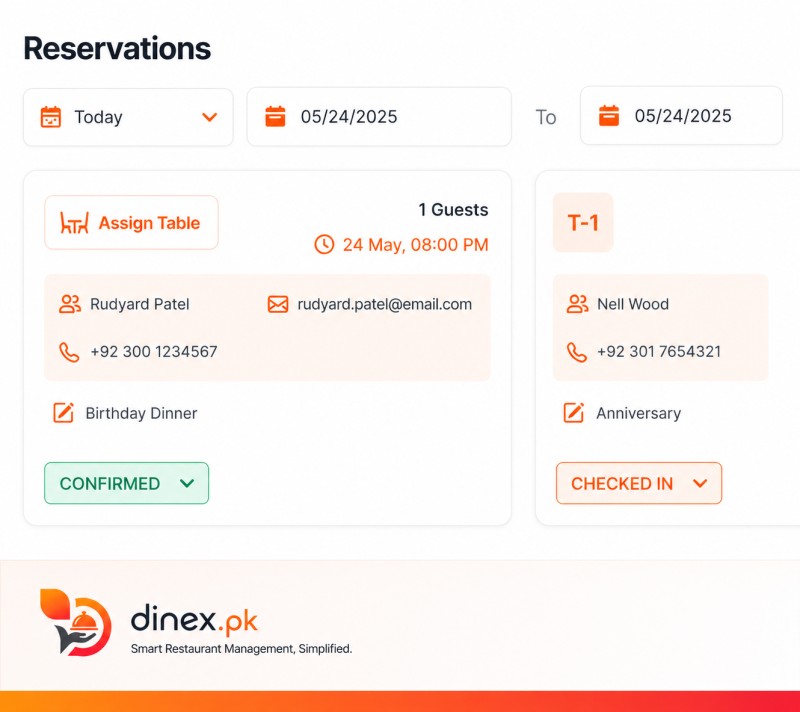Click the T-1 table badge
Image resolution: width=800 pixels, height=712 pixels.
point(583,222)
